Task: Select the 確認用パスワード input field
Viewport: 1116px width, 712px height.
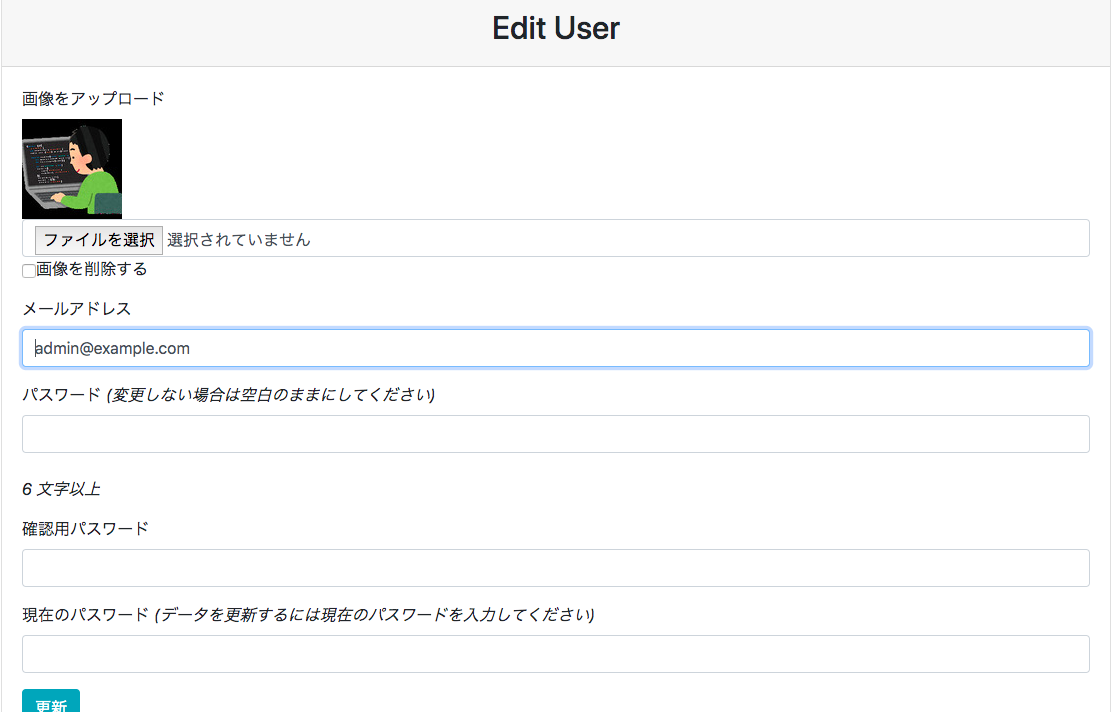Action: 555,568
